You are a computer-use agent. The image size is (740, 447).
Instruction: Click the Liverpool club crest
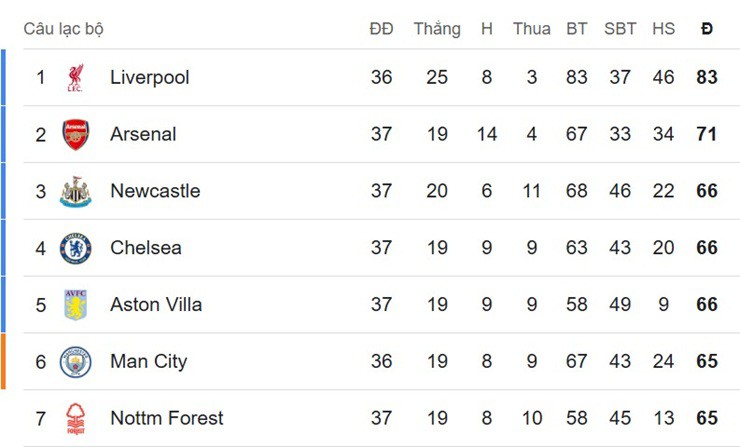click(76, 77)
